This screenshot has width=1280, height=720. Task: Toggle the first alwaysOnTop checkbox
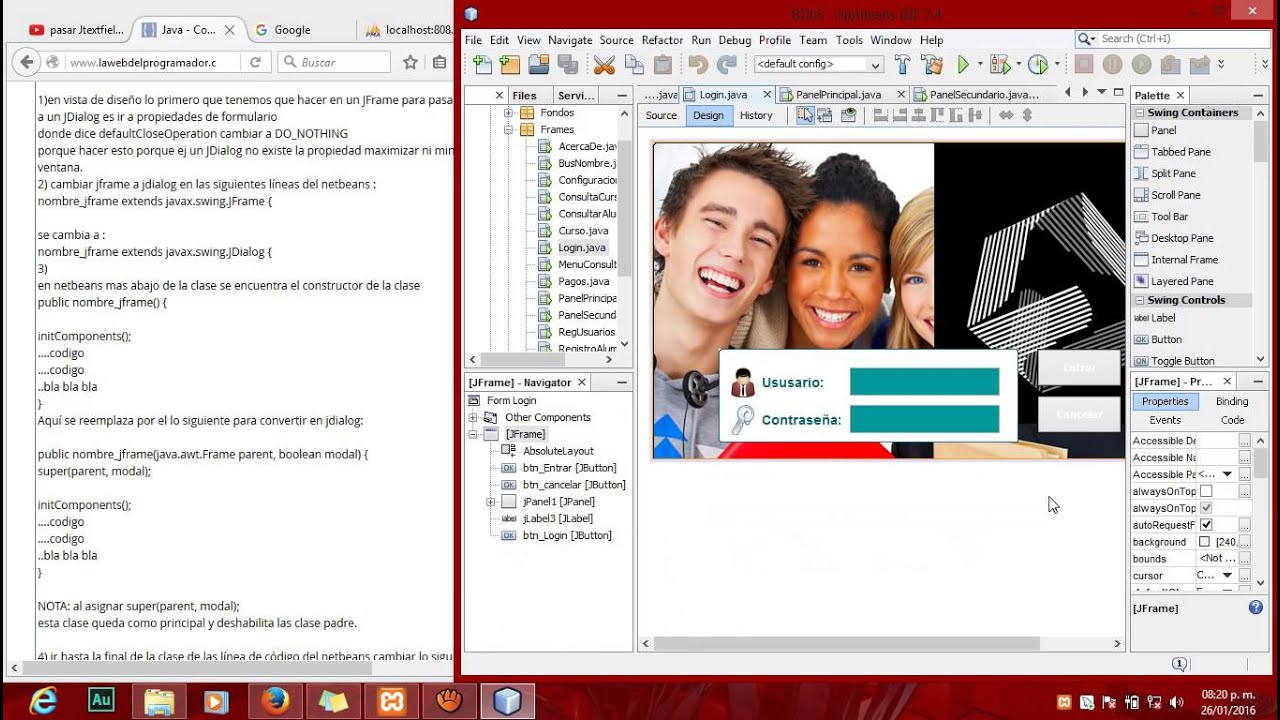pos(1206,491)
